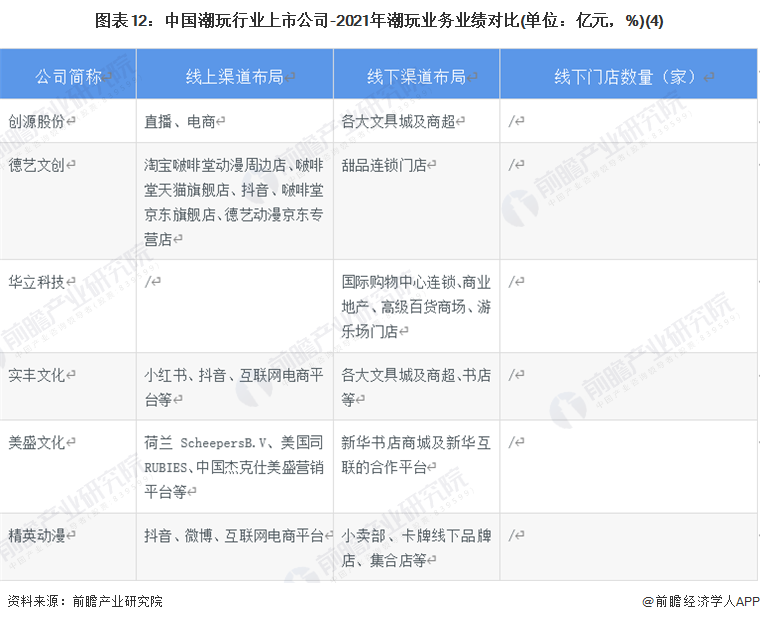Click the cell 国际购物中心连锁、商业地产
The height and width of the screenshot is (622, 760).
pos(416,306)
